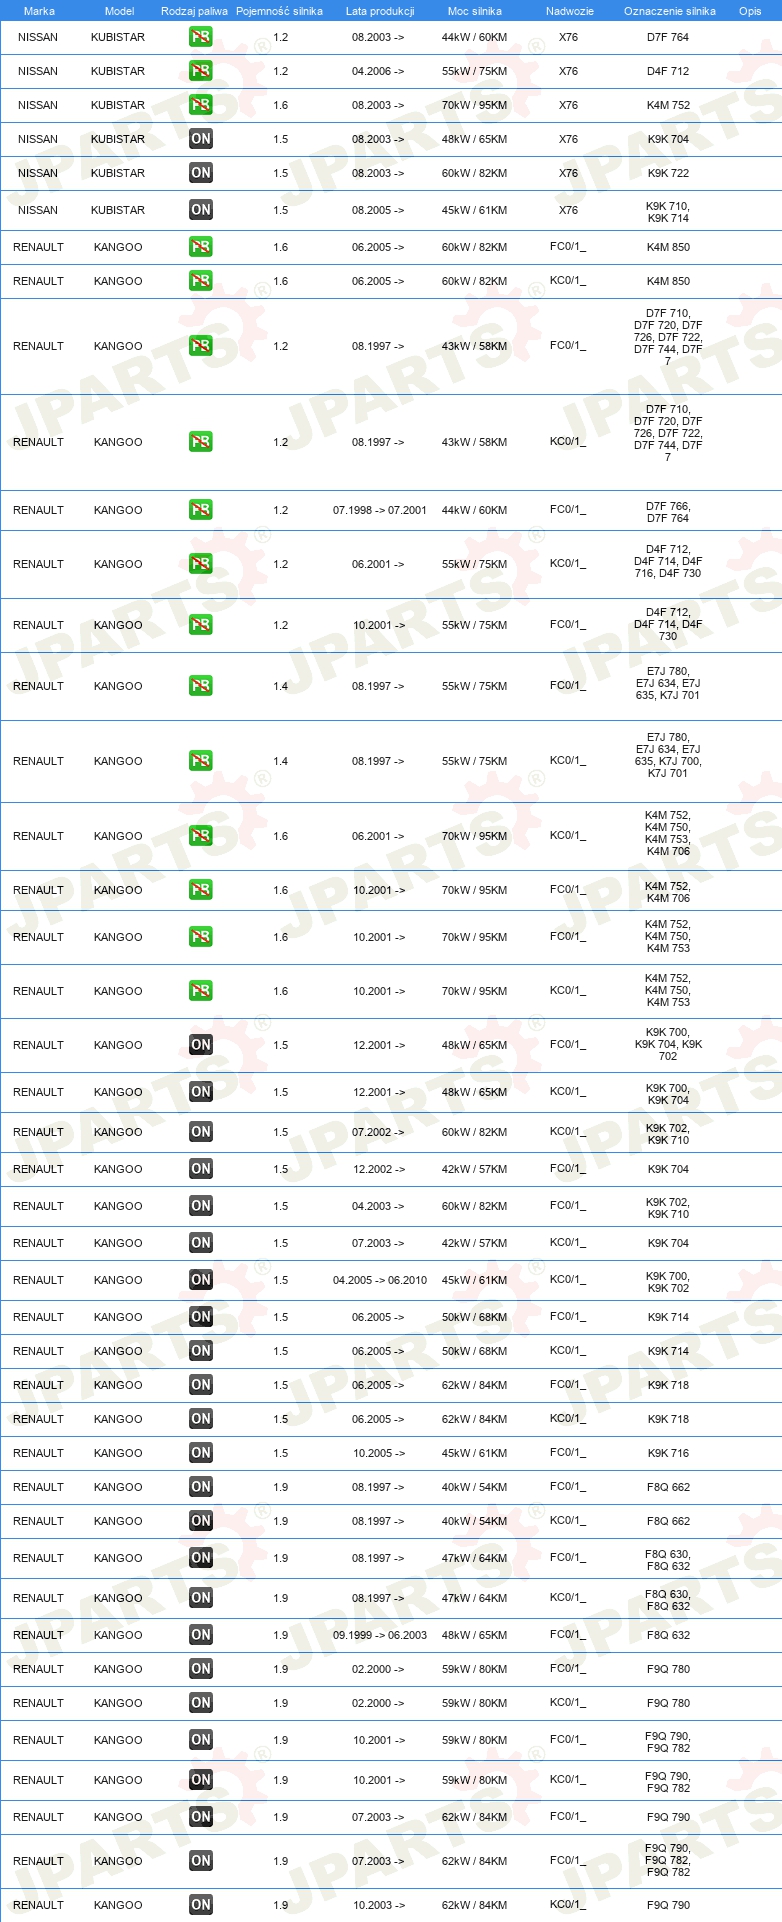
Task: Click diesel icon in 12.2001 FC0/1_ row
Action: point(201,1045)
